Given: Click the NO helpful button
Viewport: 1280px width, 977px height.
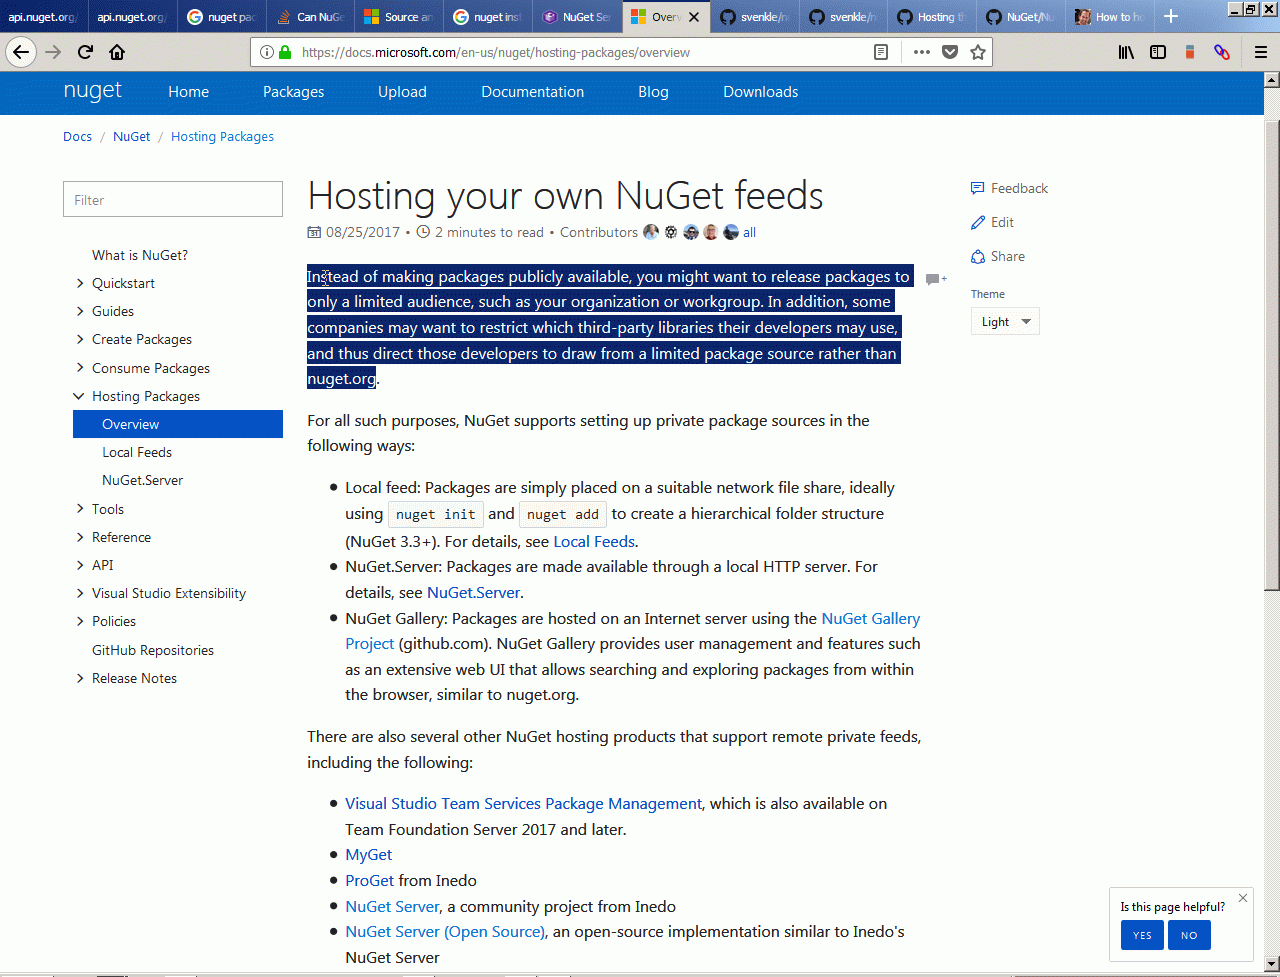Looking at the screenshot, I should pyautogui.click(x=1189, y=935).
